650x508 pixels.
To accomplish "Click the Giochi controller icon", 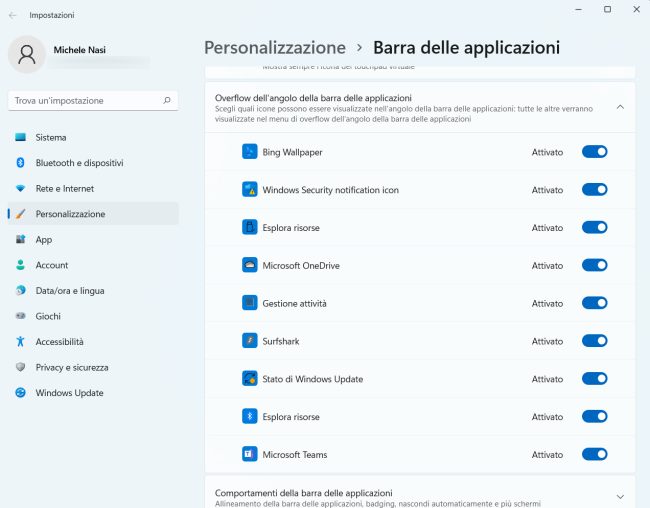I will [20, 316].
